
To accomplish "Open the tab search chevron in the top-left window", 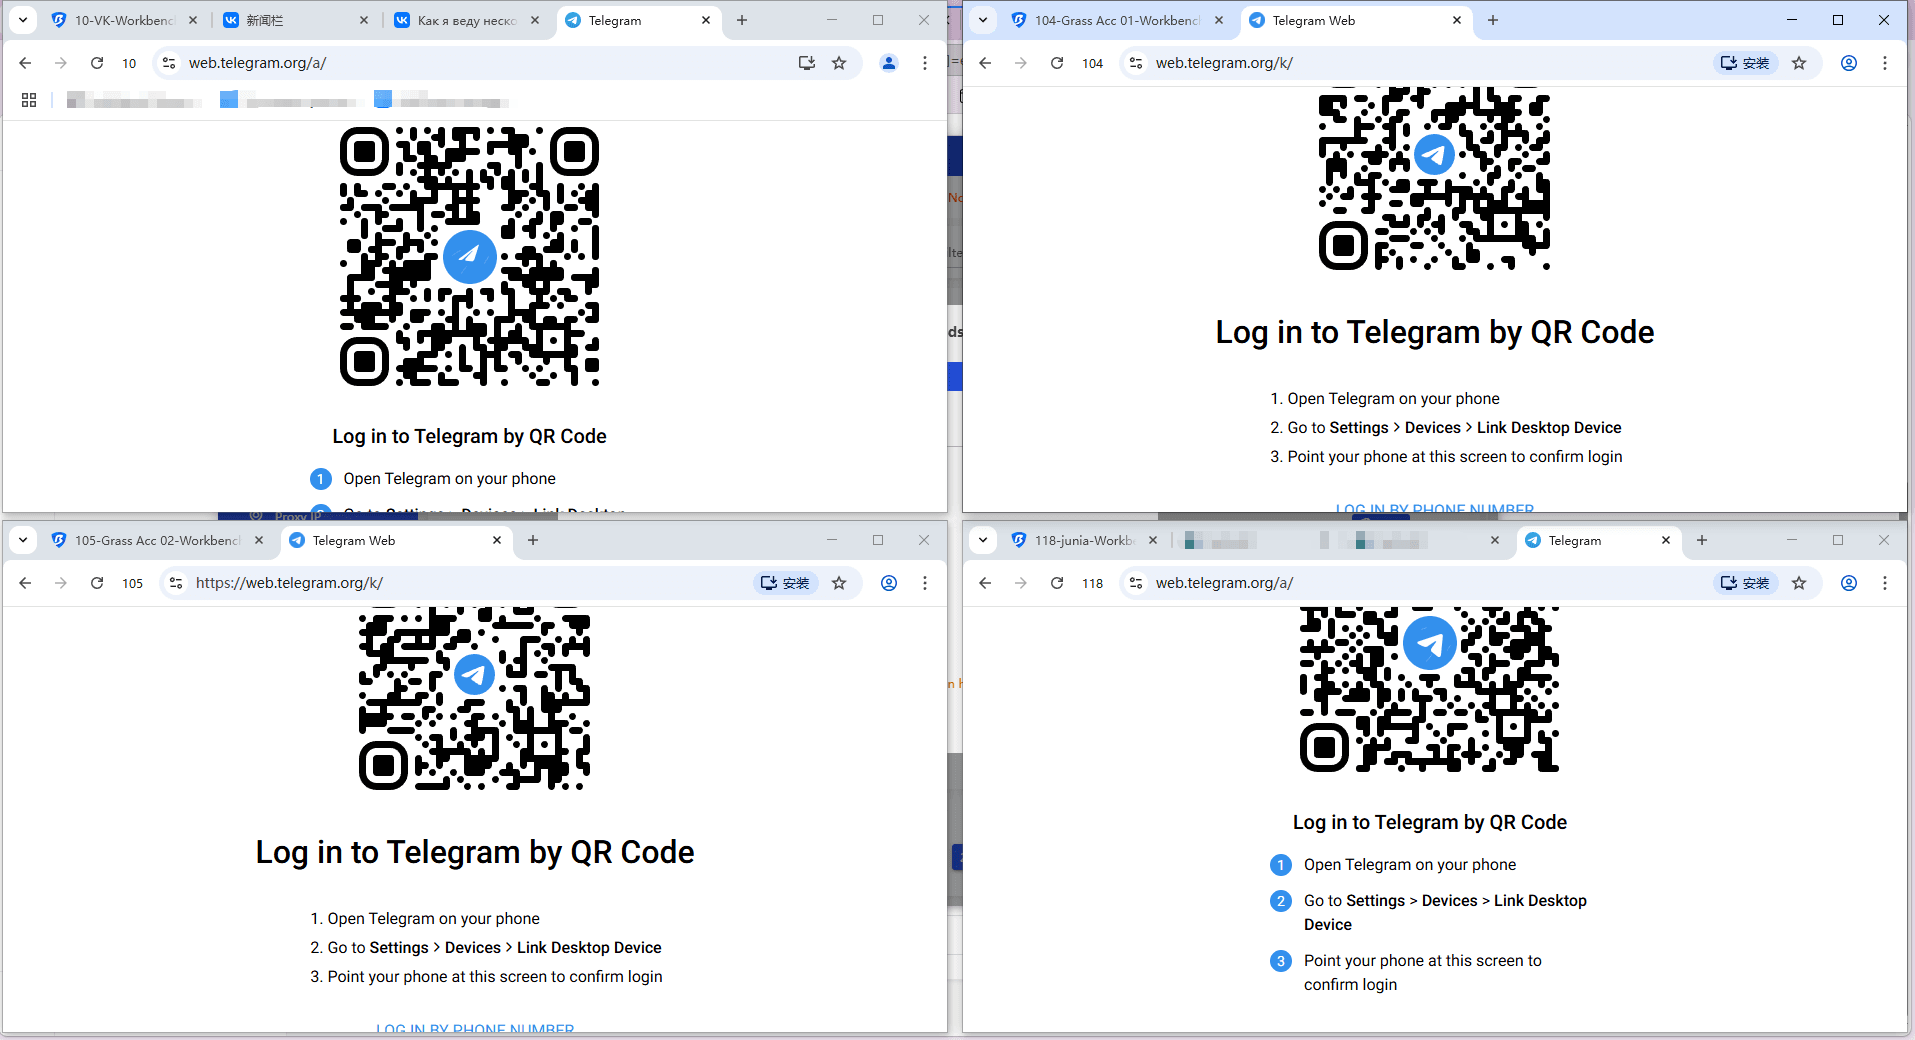I will 23,20.
